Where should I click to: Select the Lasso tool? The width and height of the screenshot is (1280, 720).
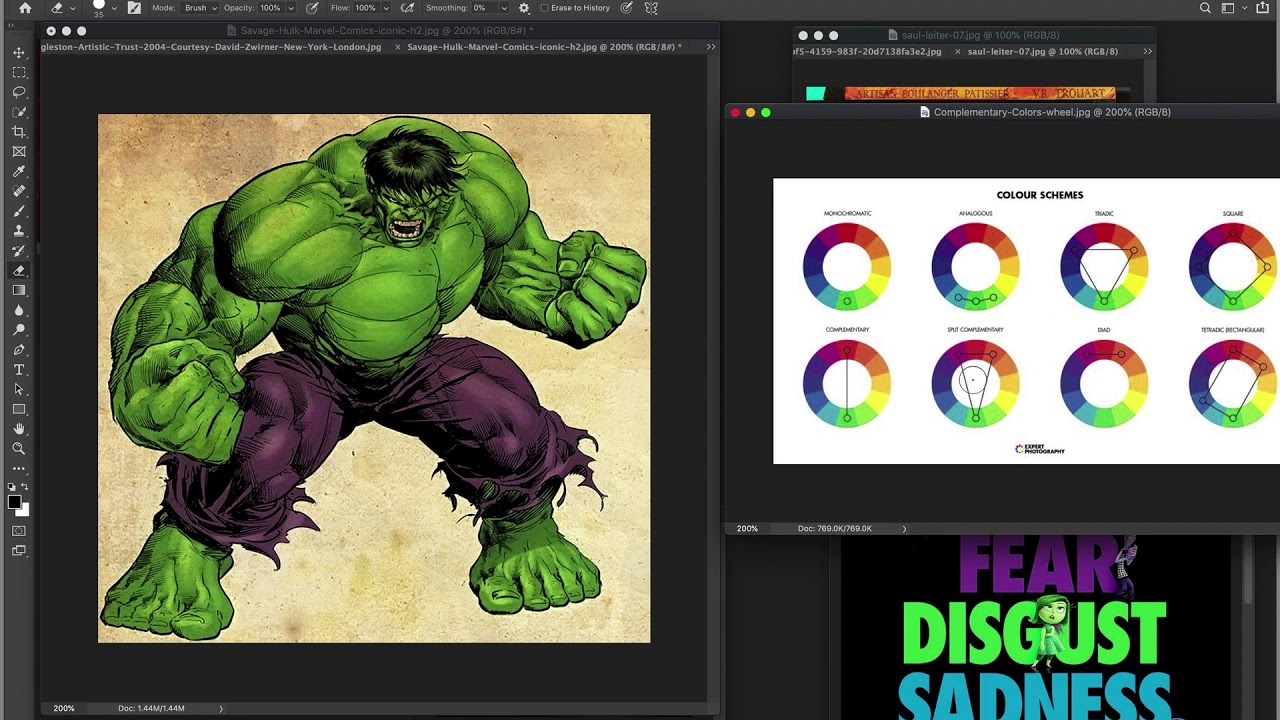tap(19, 92)
